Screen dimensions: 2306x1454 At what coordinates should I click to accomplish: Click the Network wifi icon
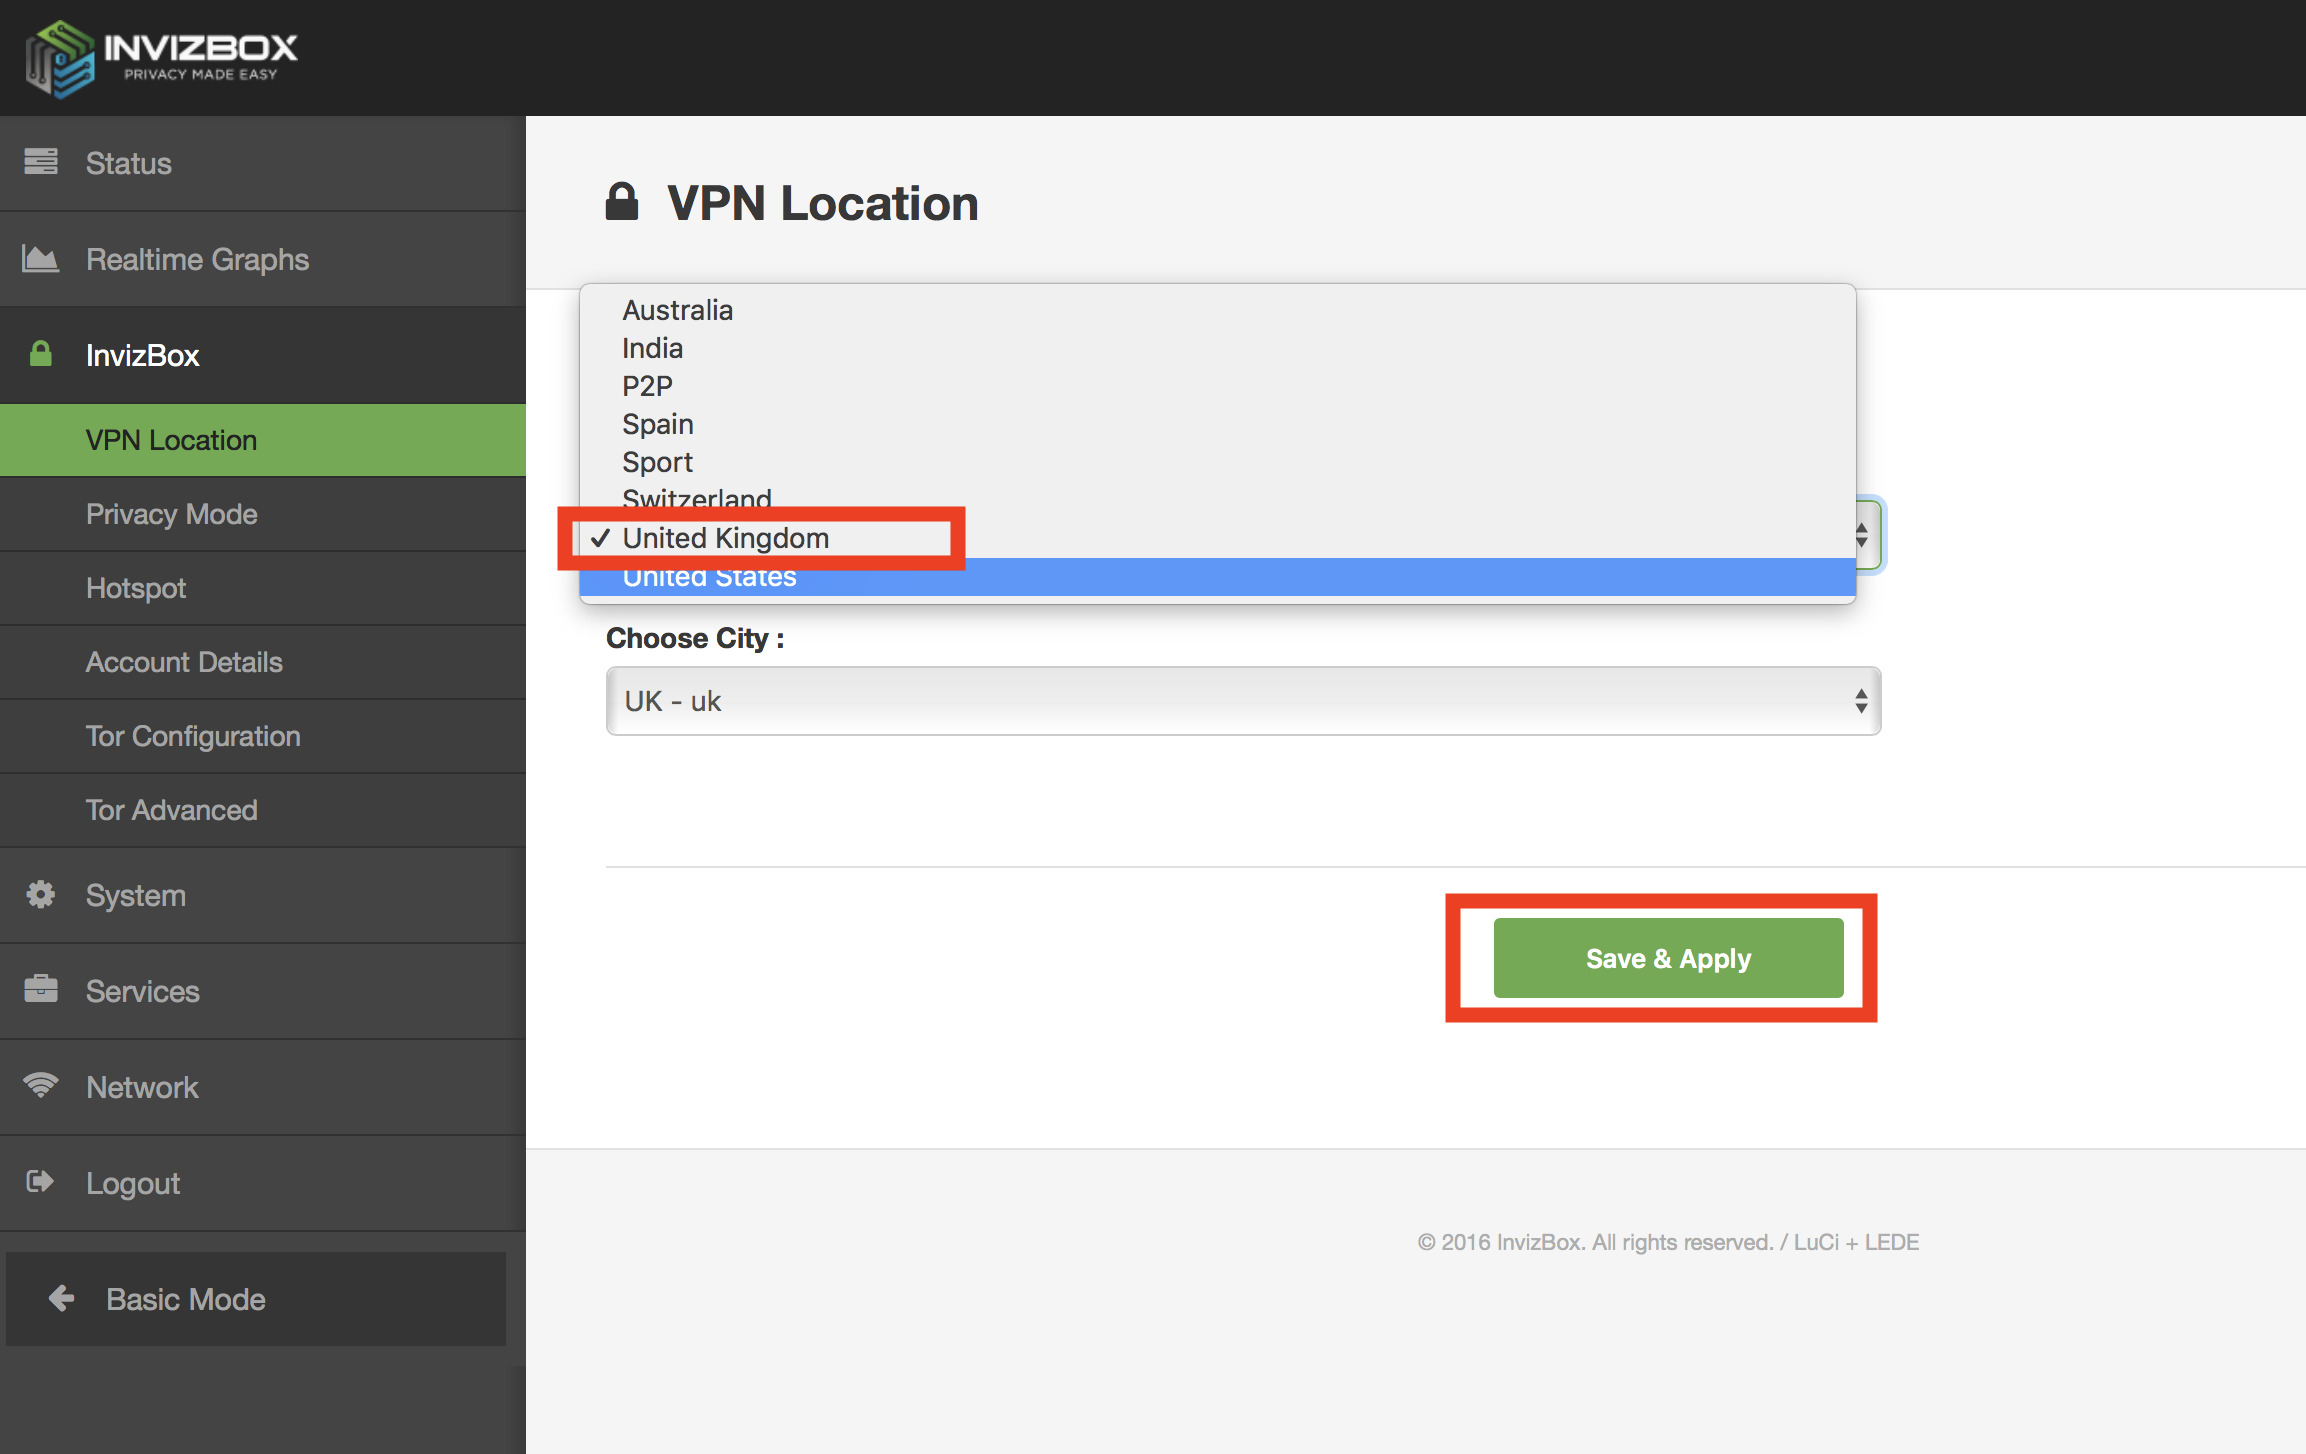[41, 1086]
